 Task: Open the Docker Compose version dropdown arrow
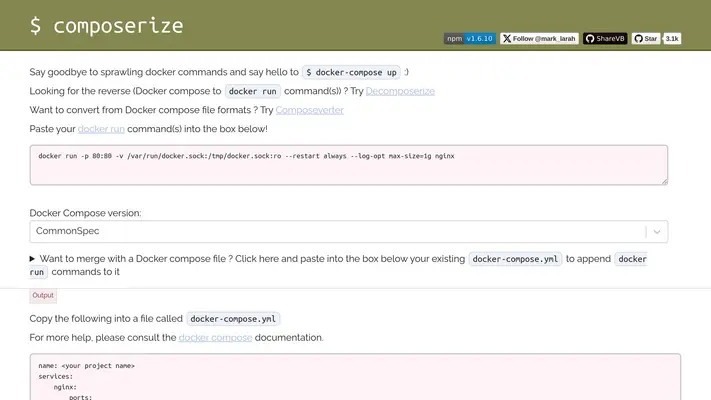click(657, 232)
